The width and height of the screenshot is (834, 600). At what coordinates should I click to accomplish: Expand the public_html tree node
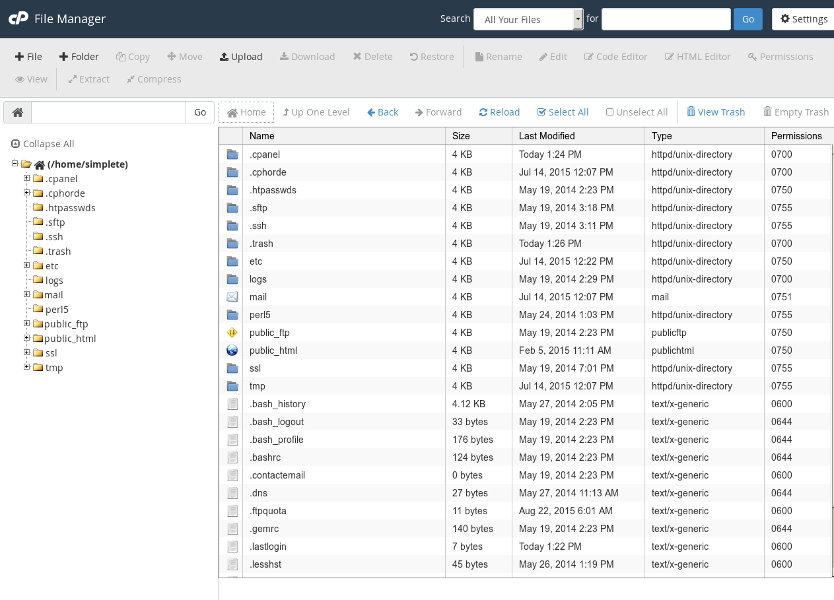(x=27, y=338)
